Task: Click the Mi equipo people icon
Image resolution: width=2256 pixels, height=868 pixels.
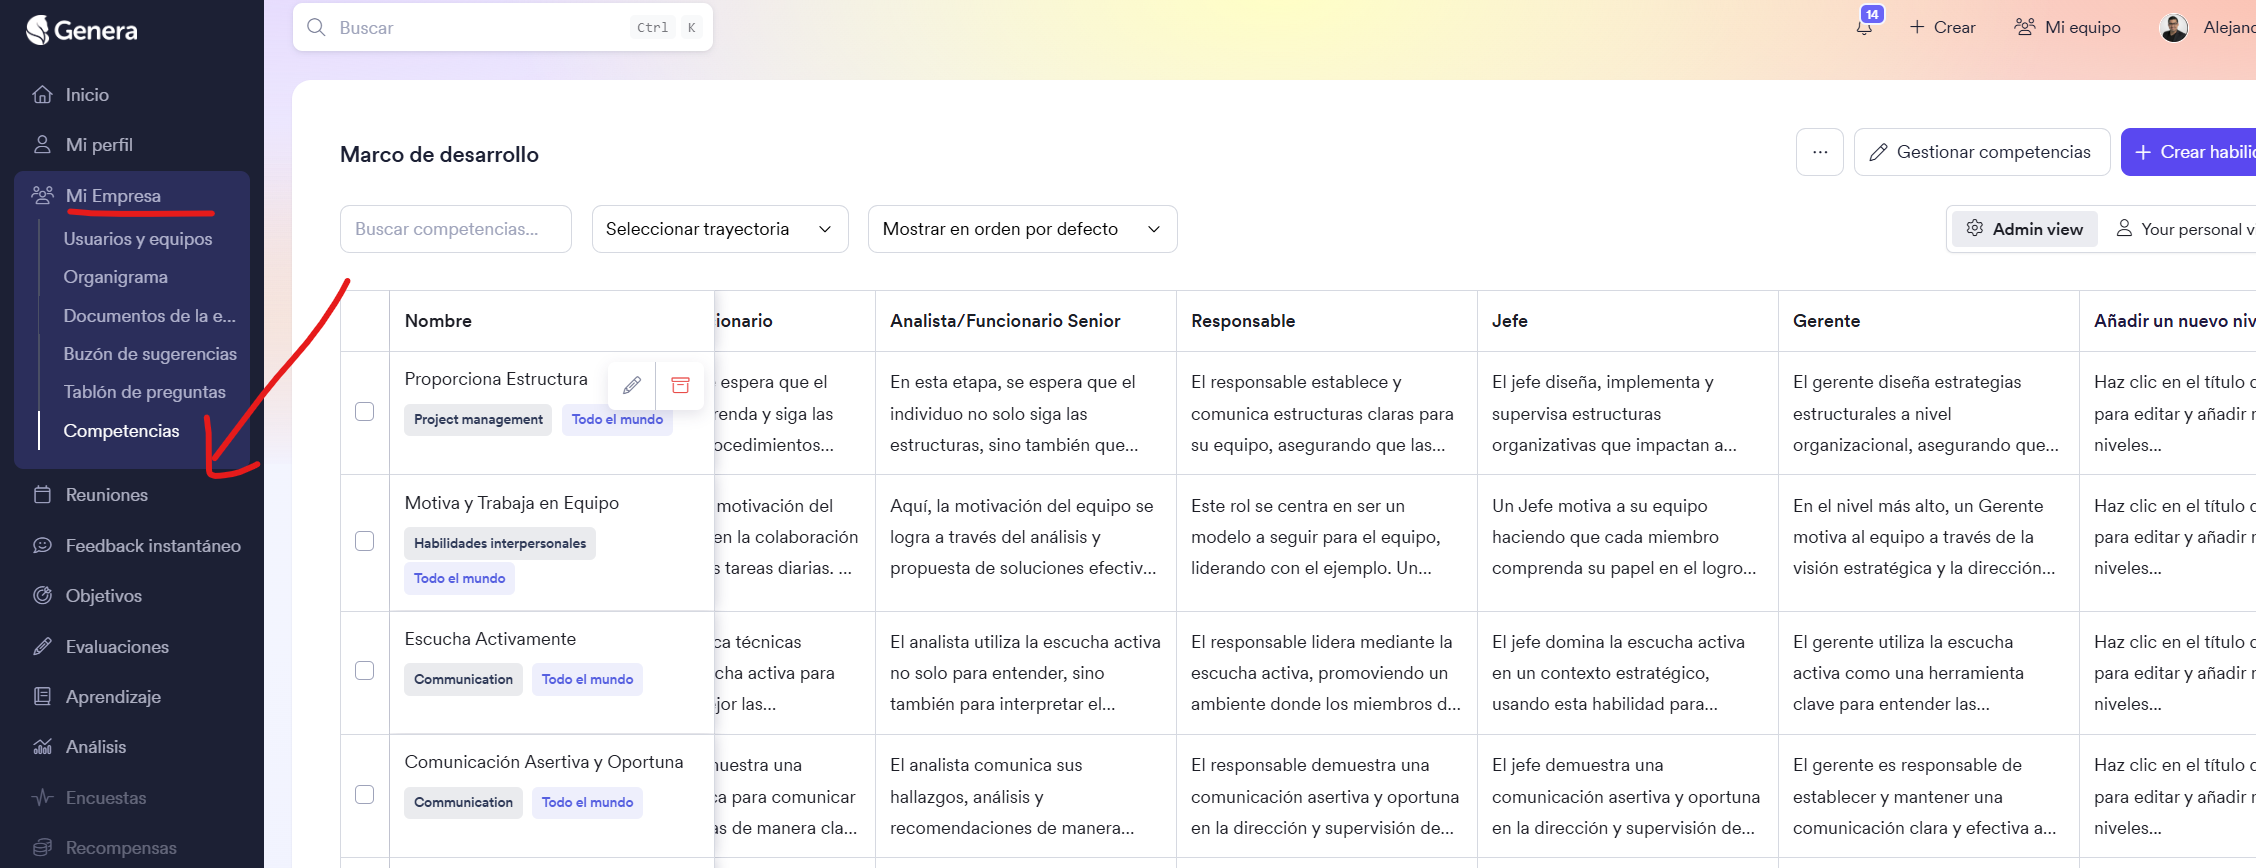Action: click(2025, 27)
